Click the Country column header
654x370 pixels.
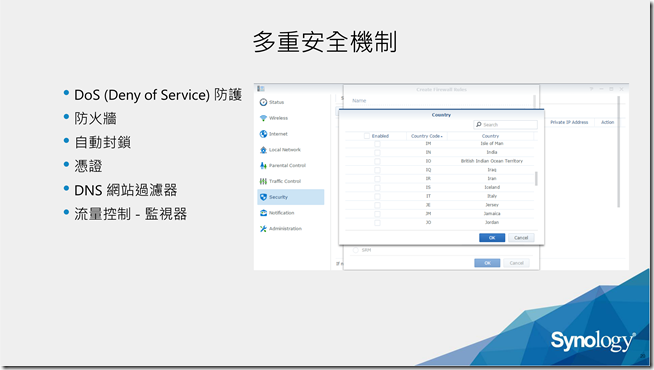[490, 136]
